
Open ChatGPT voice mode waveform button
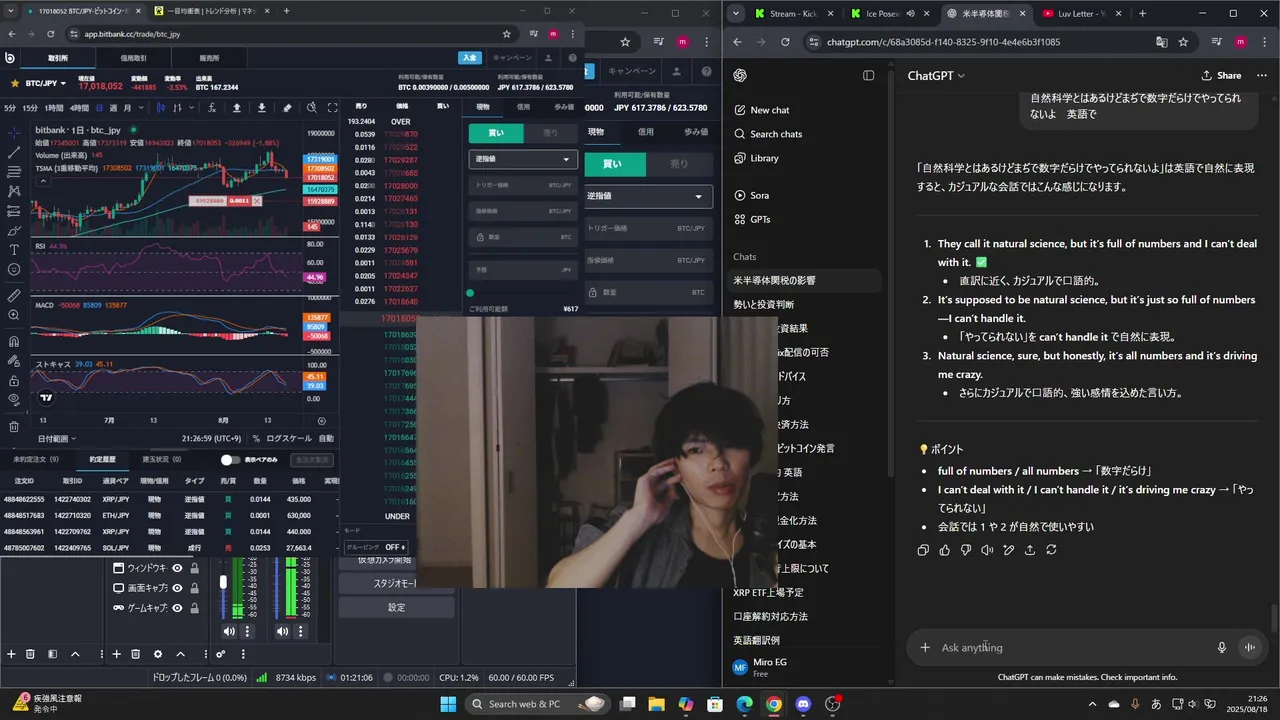click(1250, 647)
